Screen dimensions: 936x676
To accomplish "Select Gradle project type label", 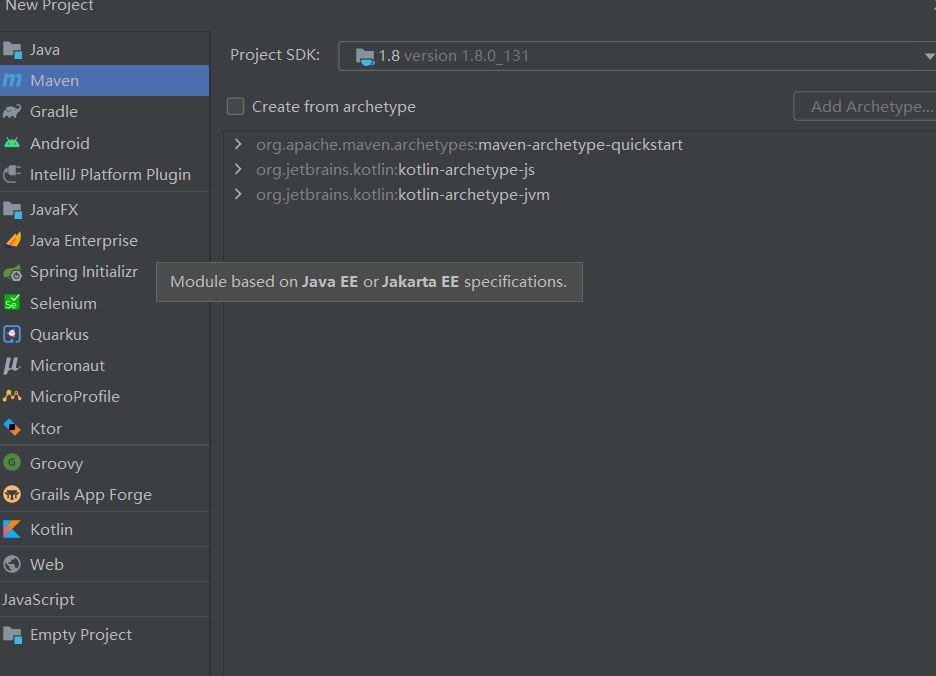I will 54,112.
